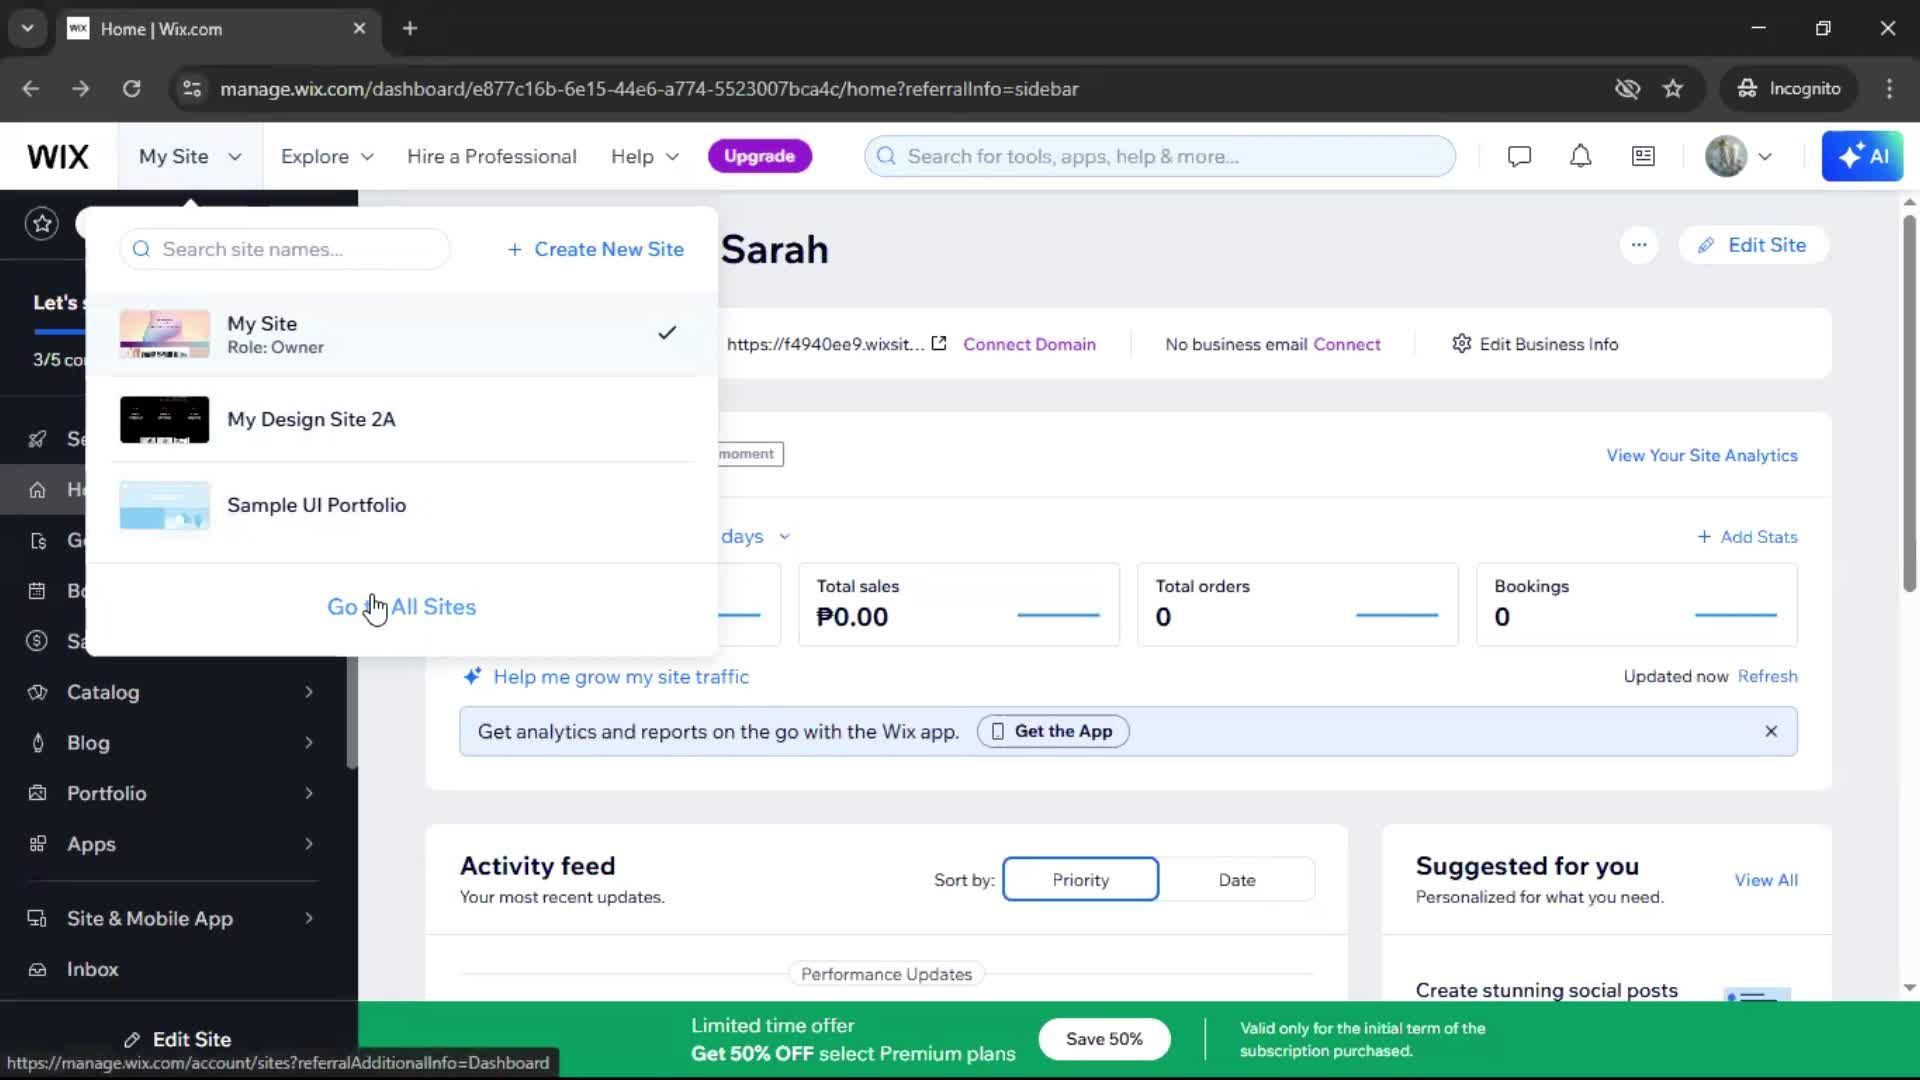Click the favorites star in sidebar

click(x=42, y=223)
